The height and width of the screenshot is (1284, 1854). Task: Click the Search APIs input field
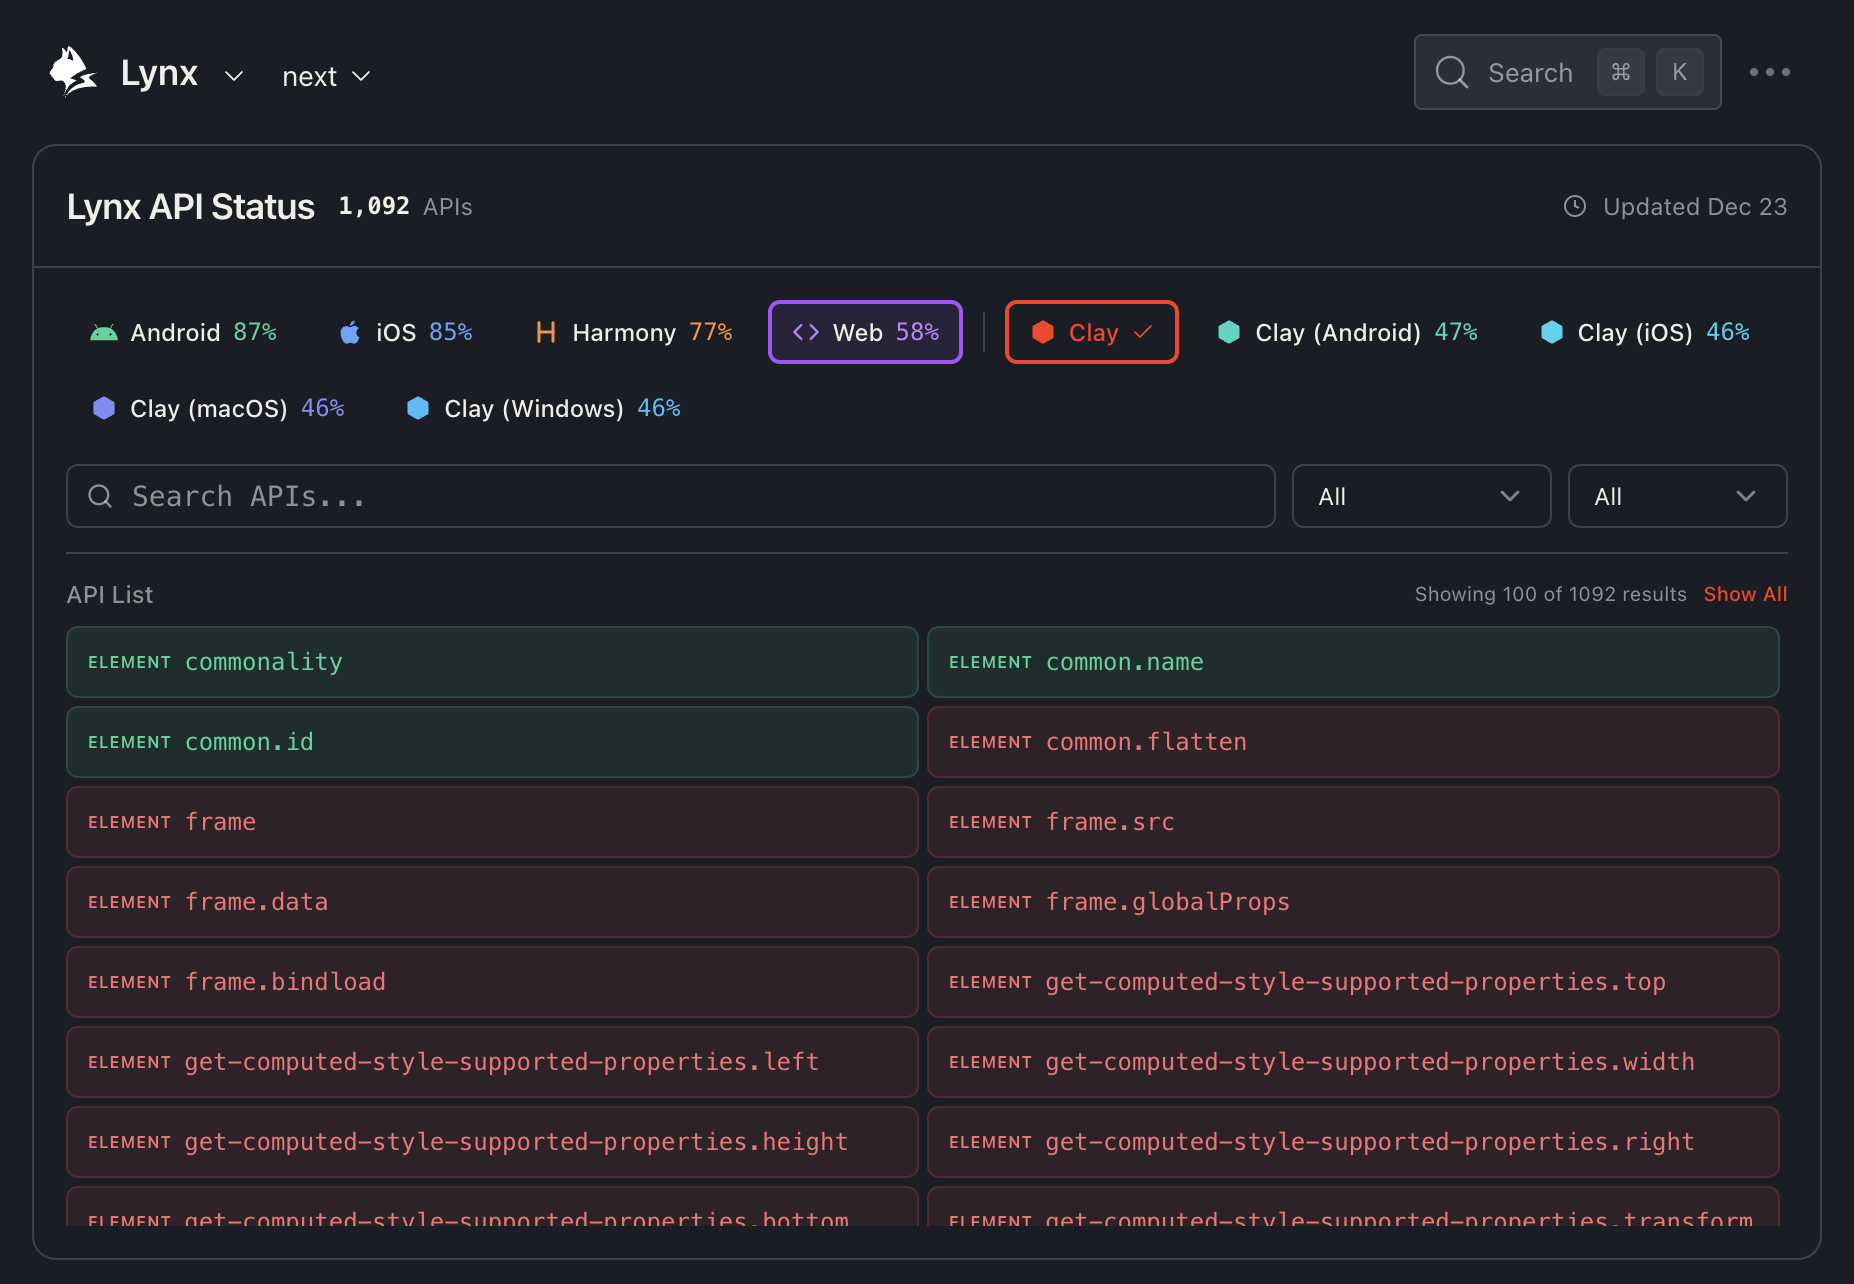click(670, 496)
